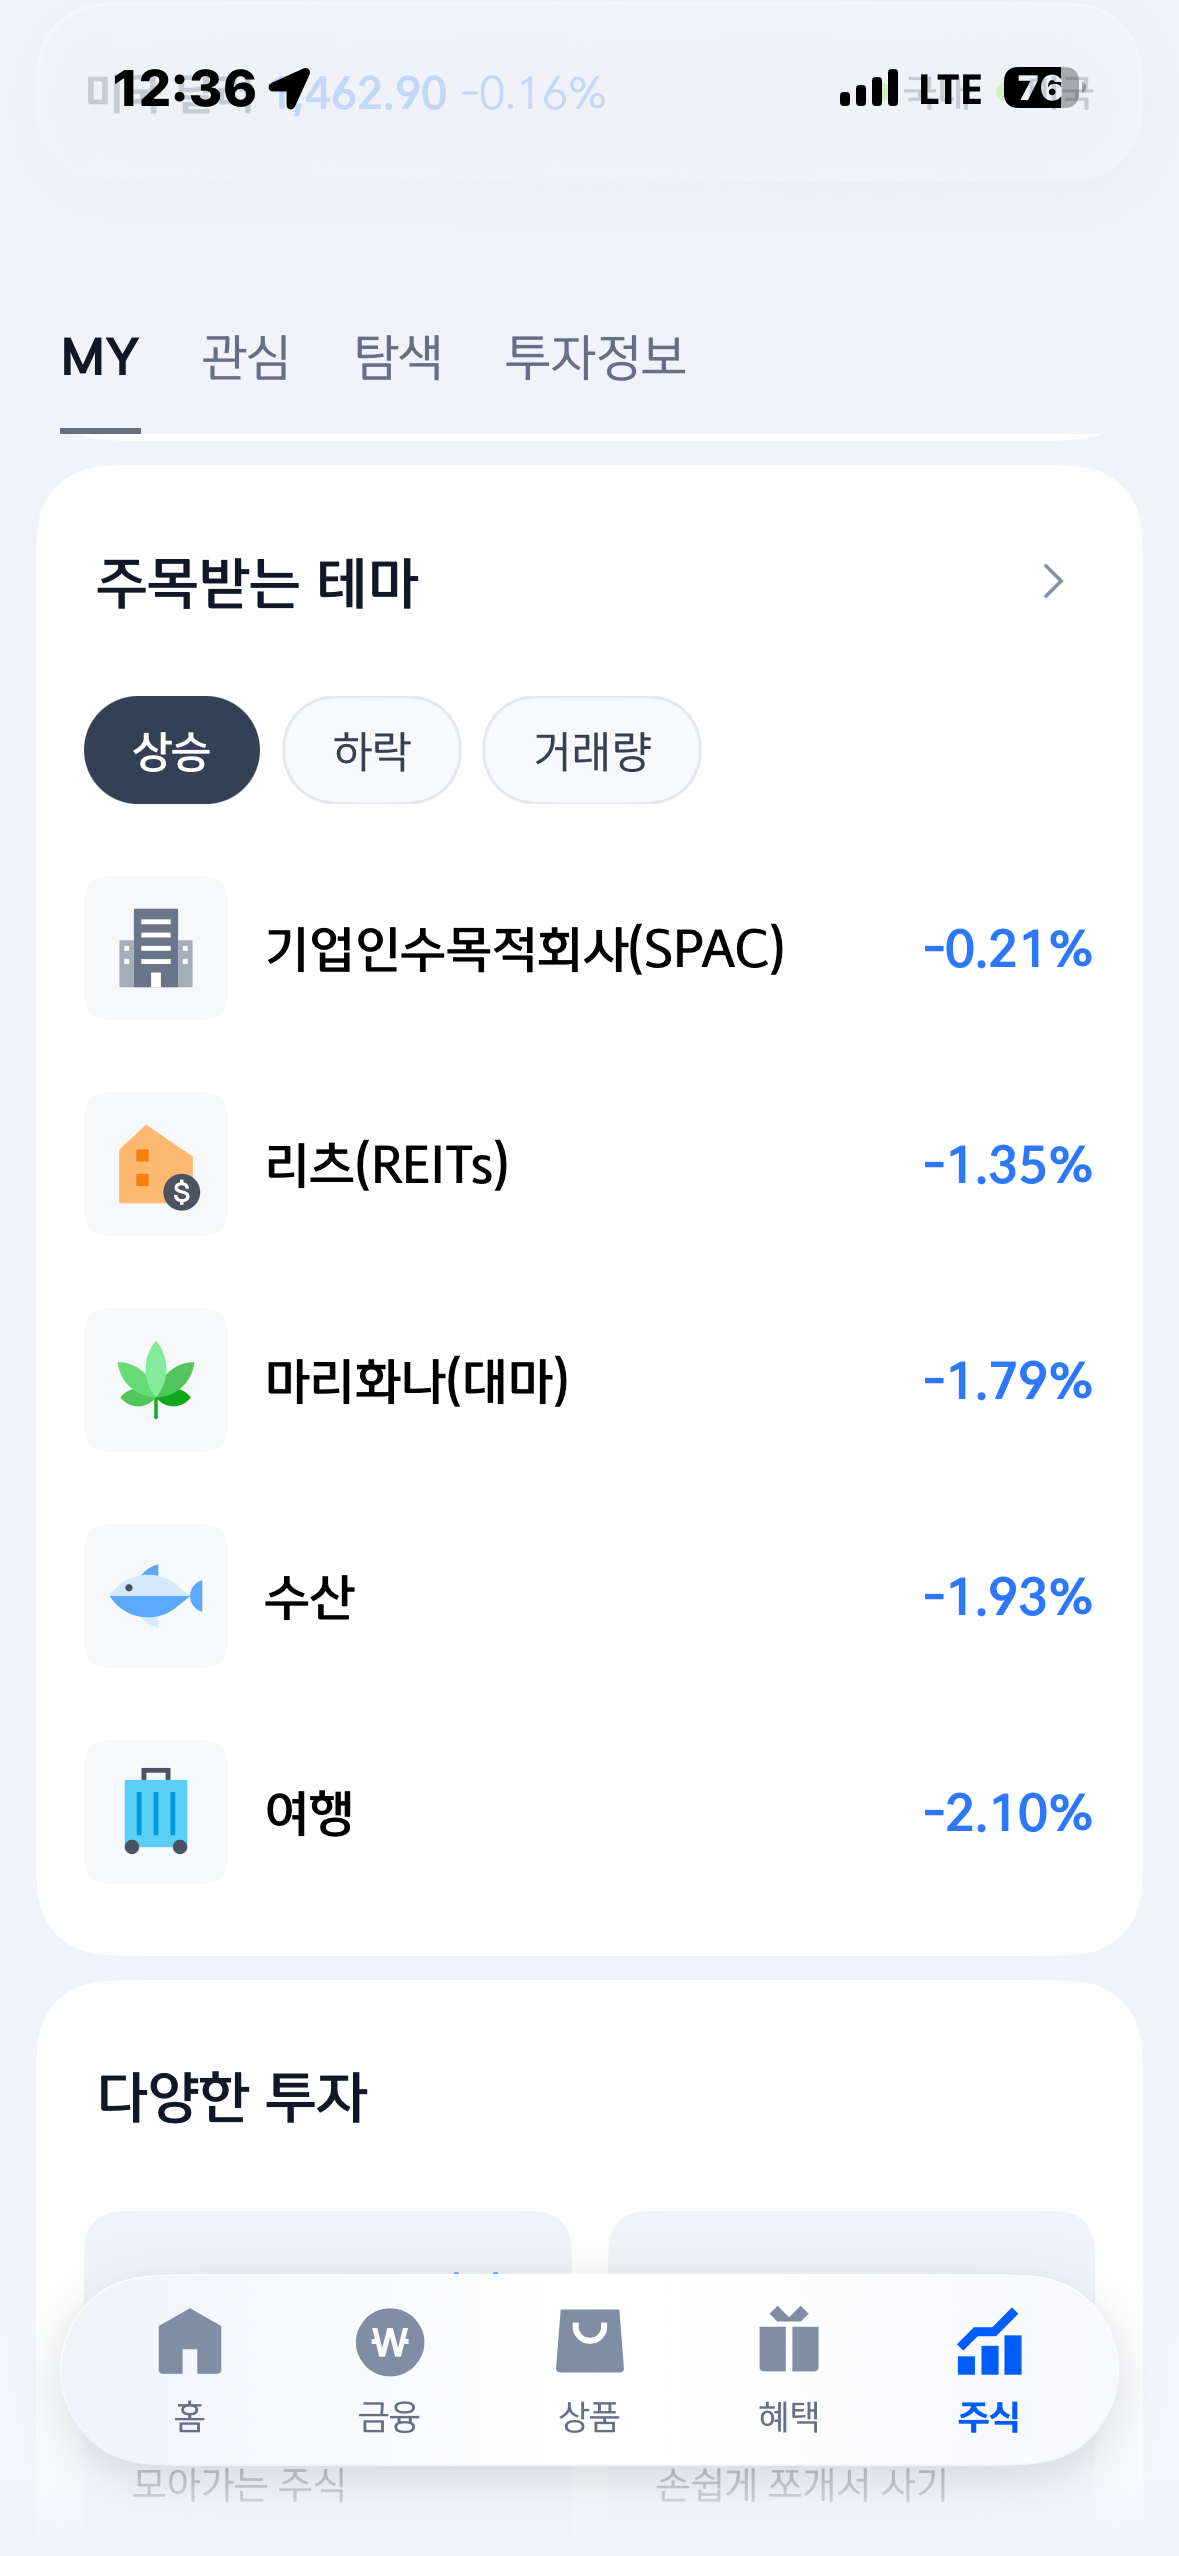
Task: Tap the 홈 house icon
Action: click(189, 2341)
